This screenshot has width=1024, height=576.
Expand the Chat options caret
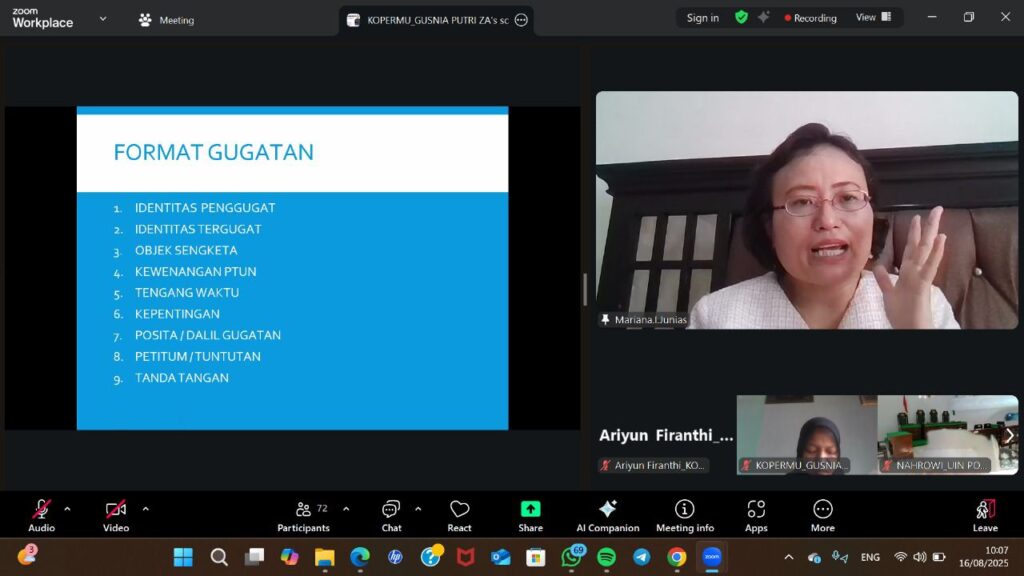(418, 509)
